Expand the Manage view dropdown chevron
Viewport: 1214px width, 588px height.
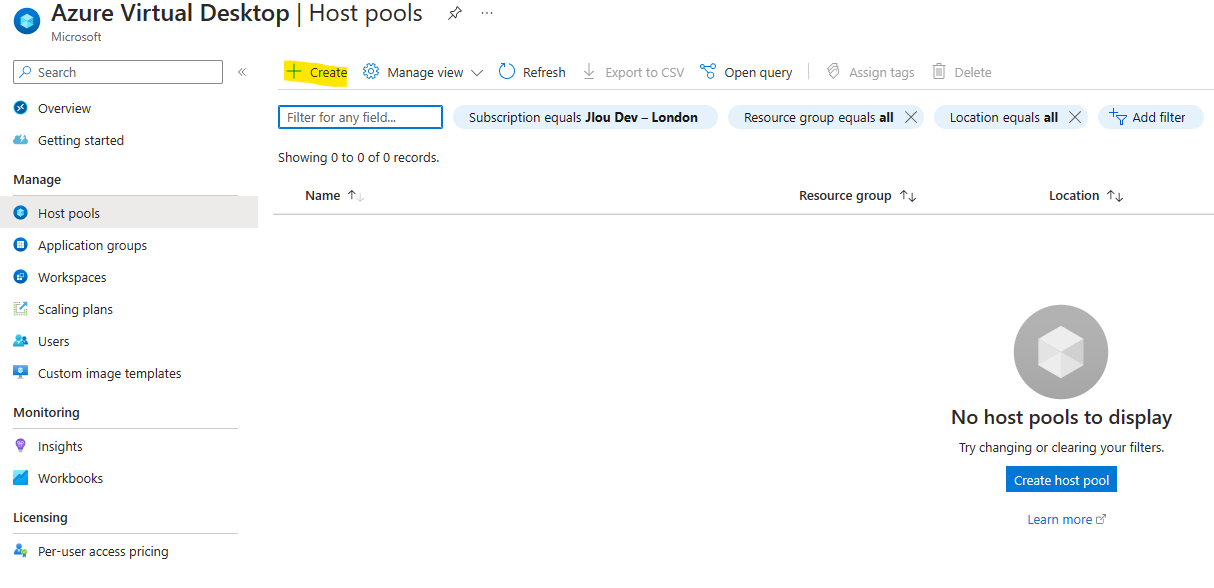tap(476, 72)
